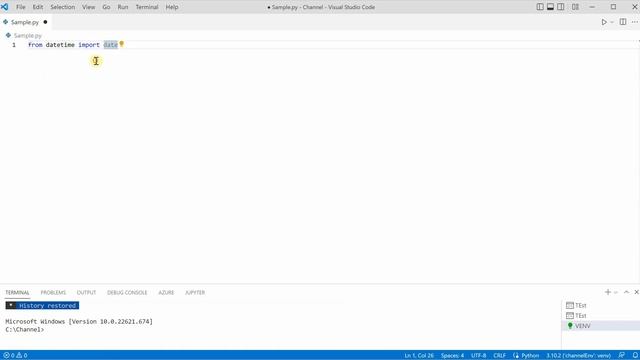
Task: Switch to the OUTPUT panel tab
Action: (x=87, y=293)
